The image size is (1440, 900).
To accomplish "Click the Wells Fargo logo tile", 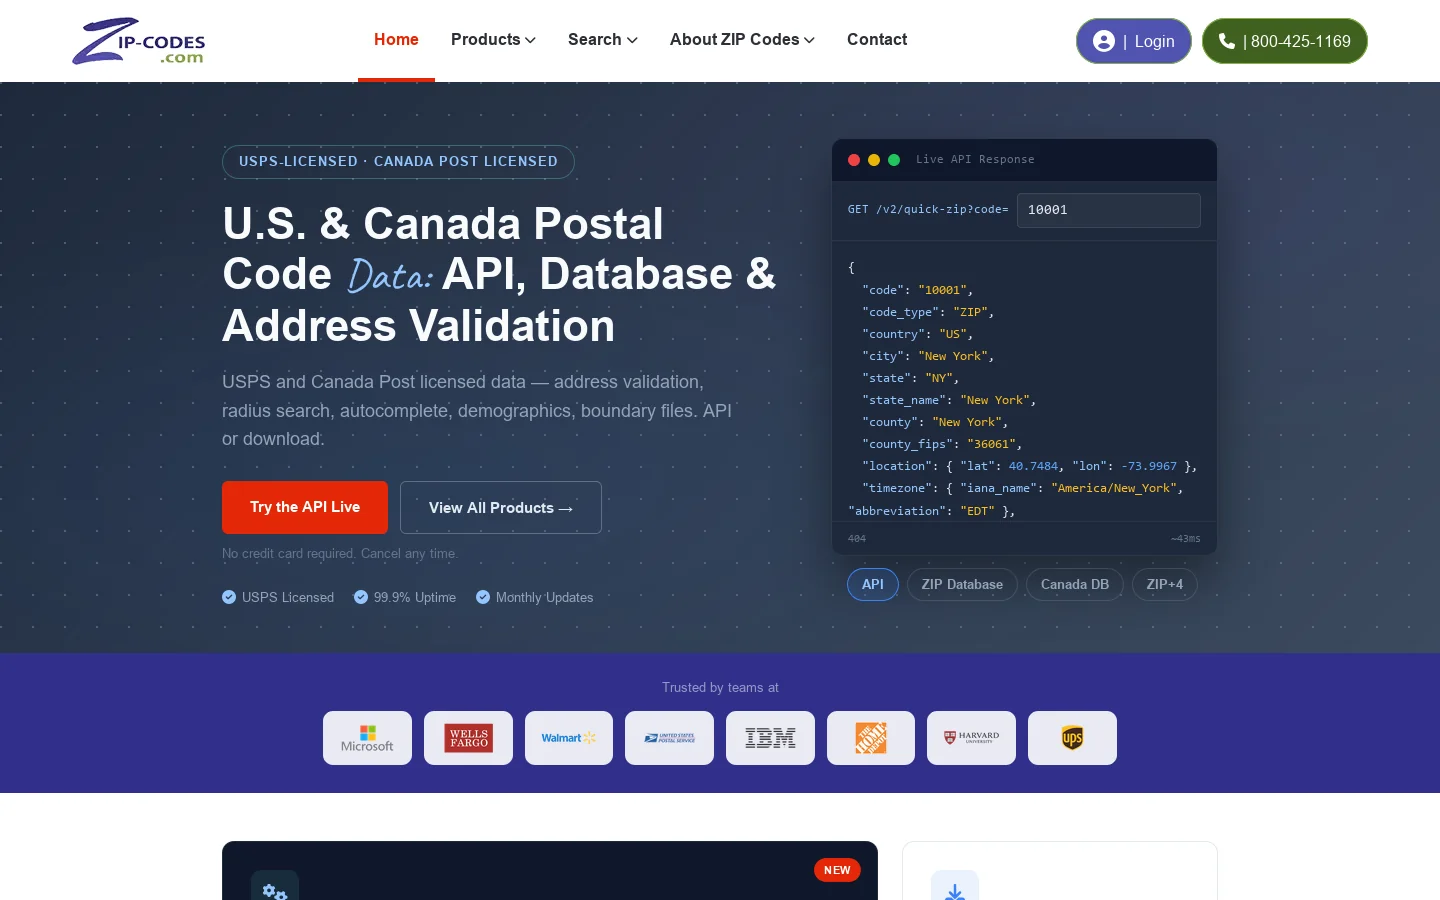I will point(468,738).
